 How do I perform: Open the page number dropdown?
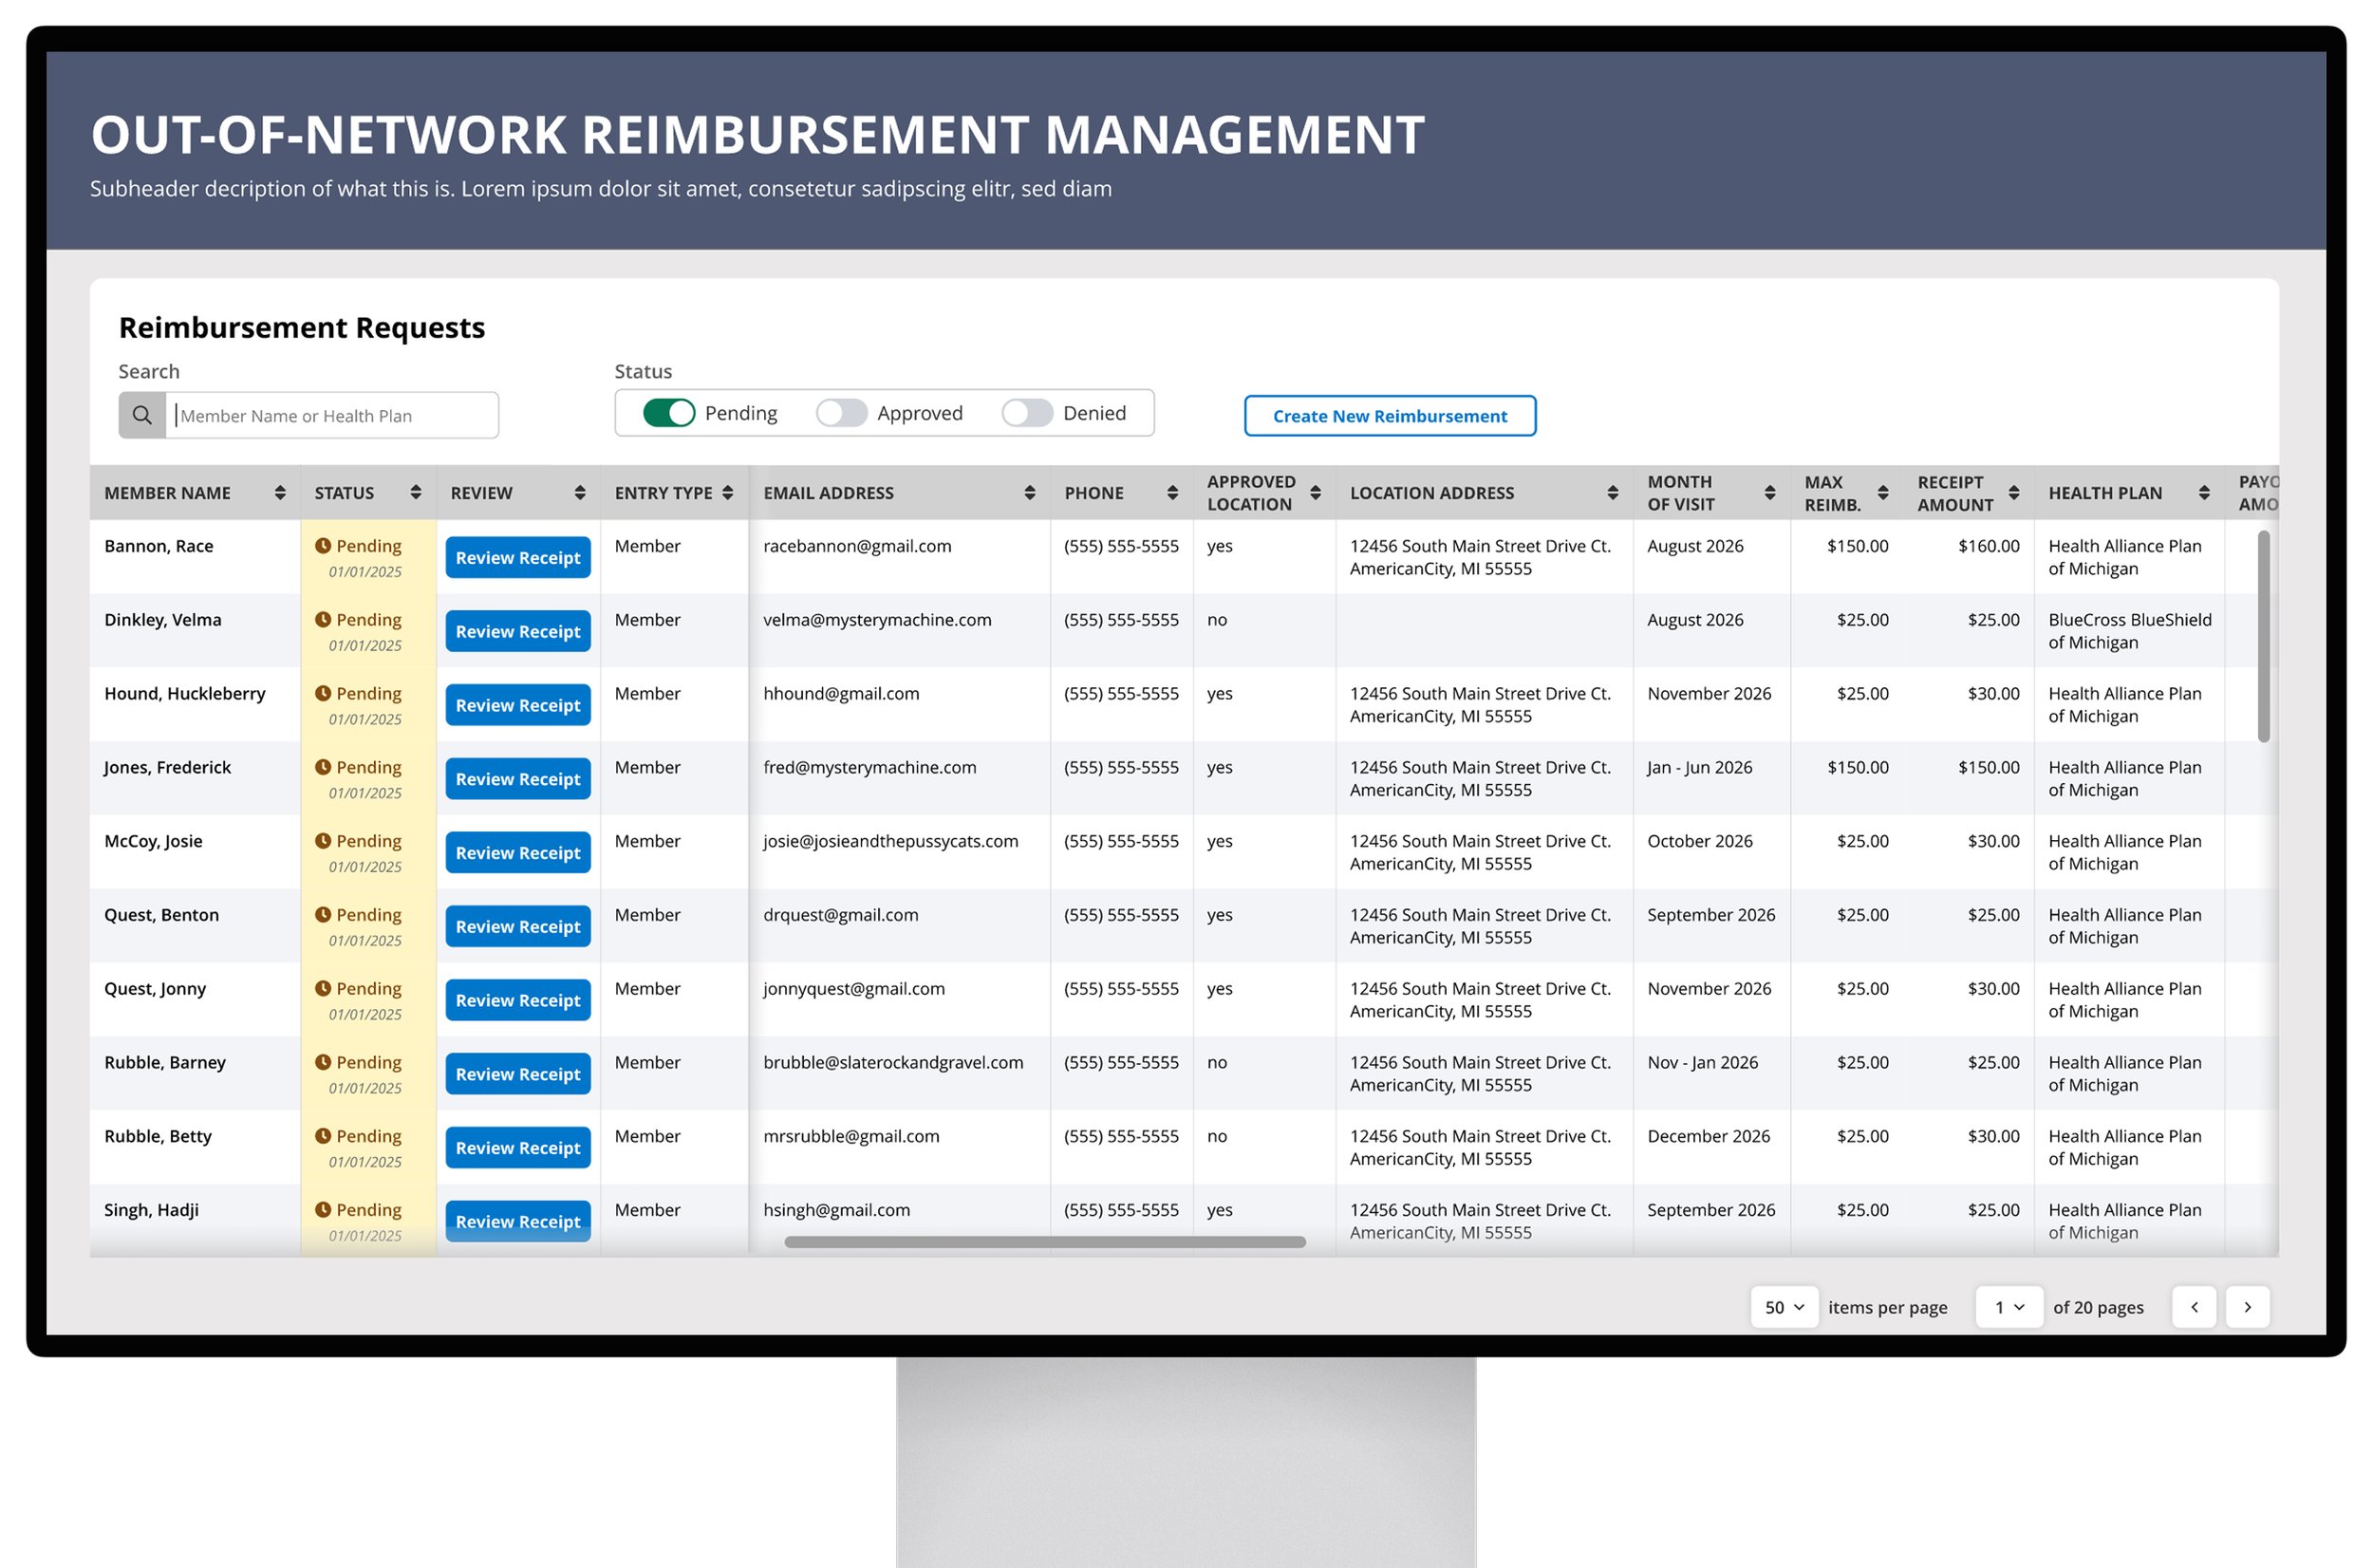(x=2009, y=1307)
